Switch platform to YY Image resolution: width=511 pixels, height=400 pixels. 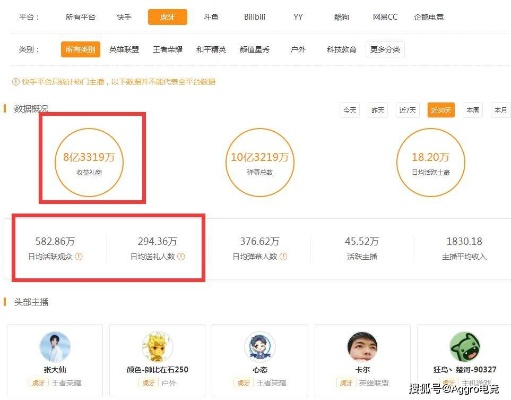point(298,17)
